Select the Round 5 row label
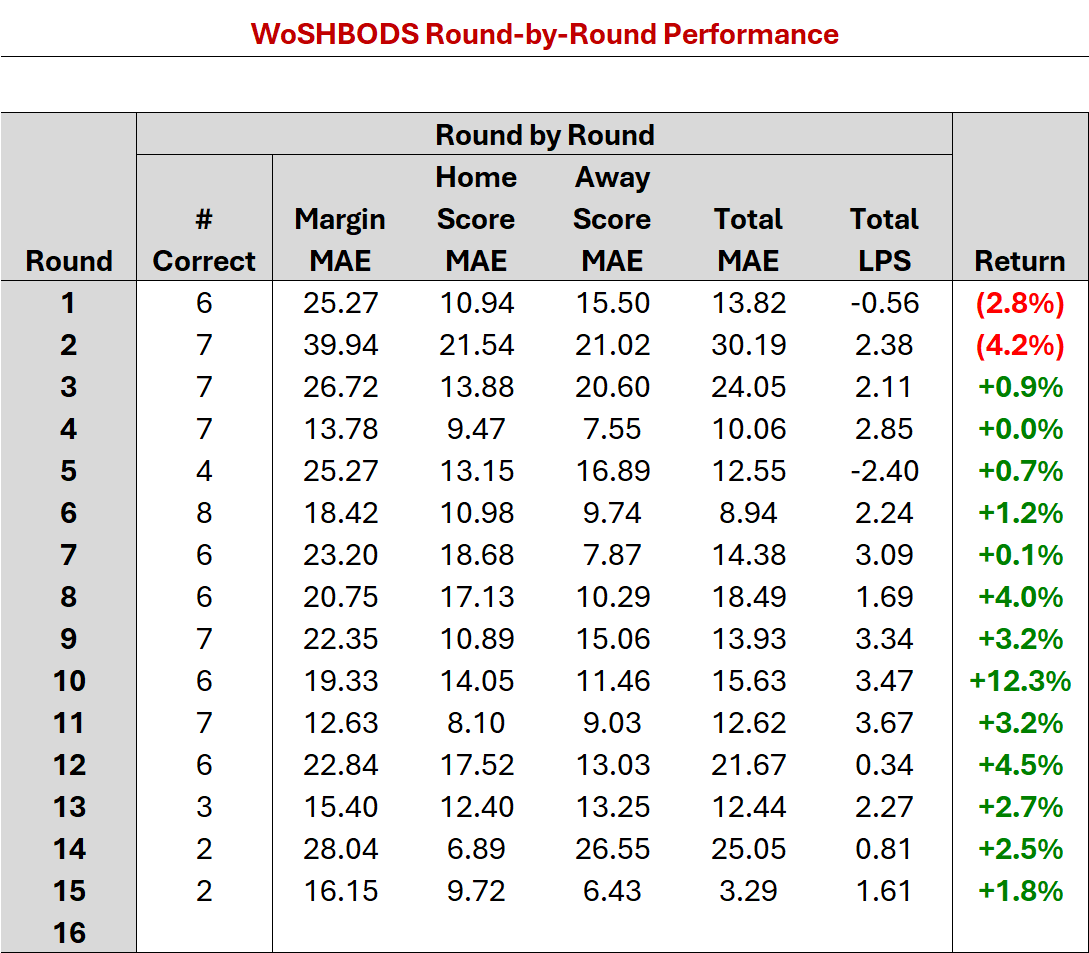 pyautogui.click(x=68, y=471)
